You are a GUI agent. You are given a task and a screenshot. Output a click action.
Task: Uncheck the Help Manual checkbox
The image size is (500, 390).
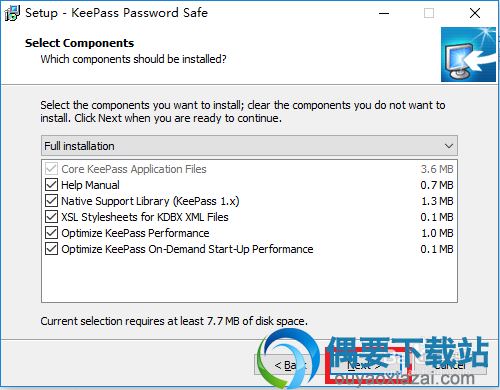click(51, 185)
